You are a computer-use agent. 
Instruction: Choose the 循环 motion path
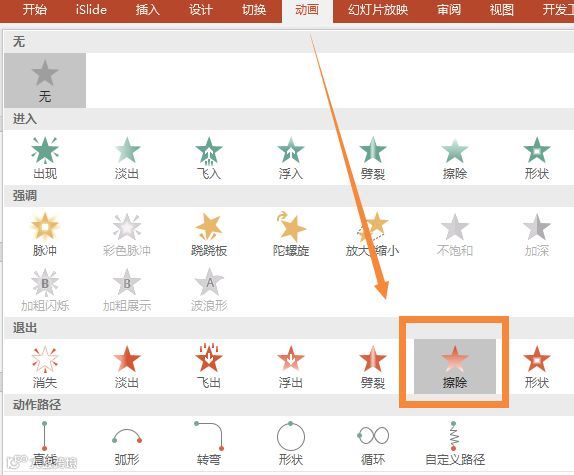click(373, 443)
